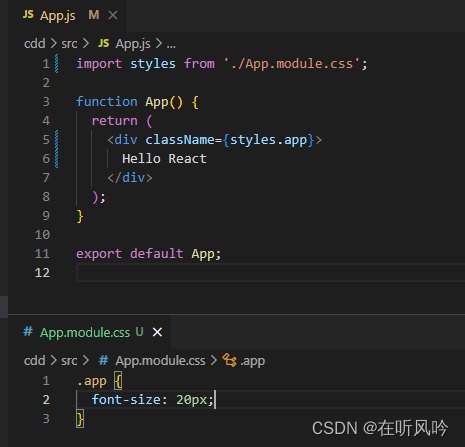Viewport: 465px width, 447px height.
Task: Click the className attribute on line 5
Action: (x=179, y=140)
